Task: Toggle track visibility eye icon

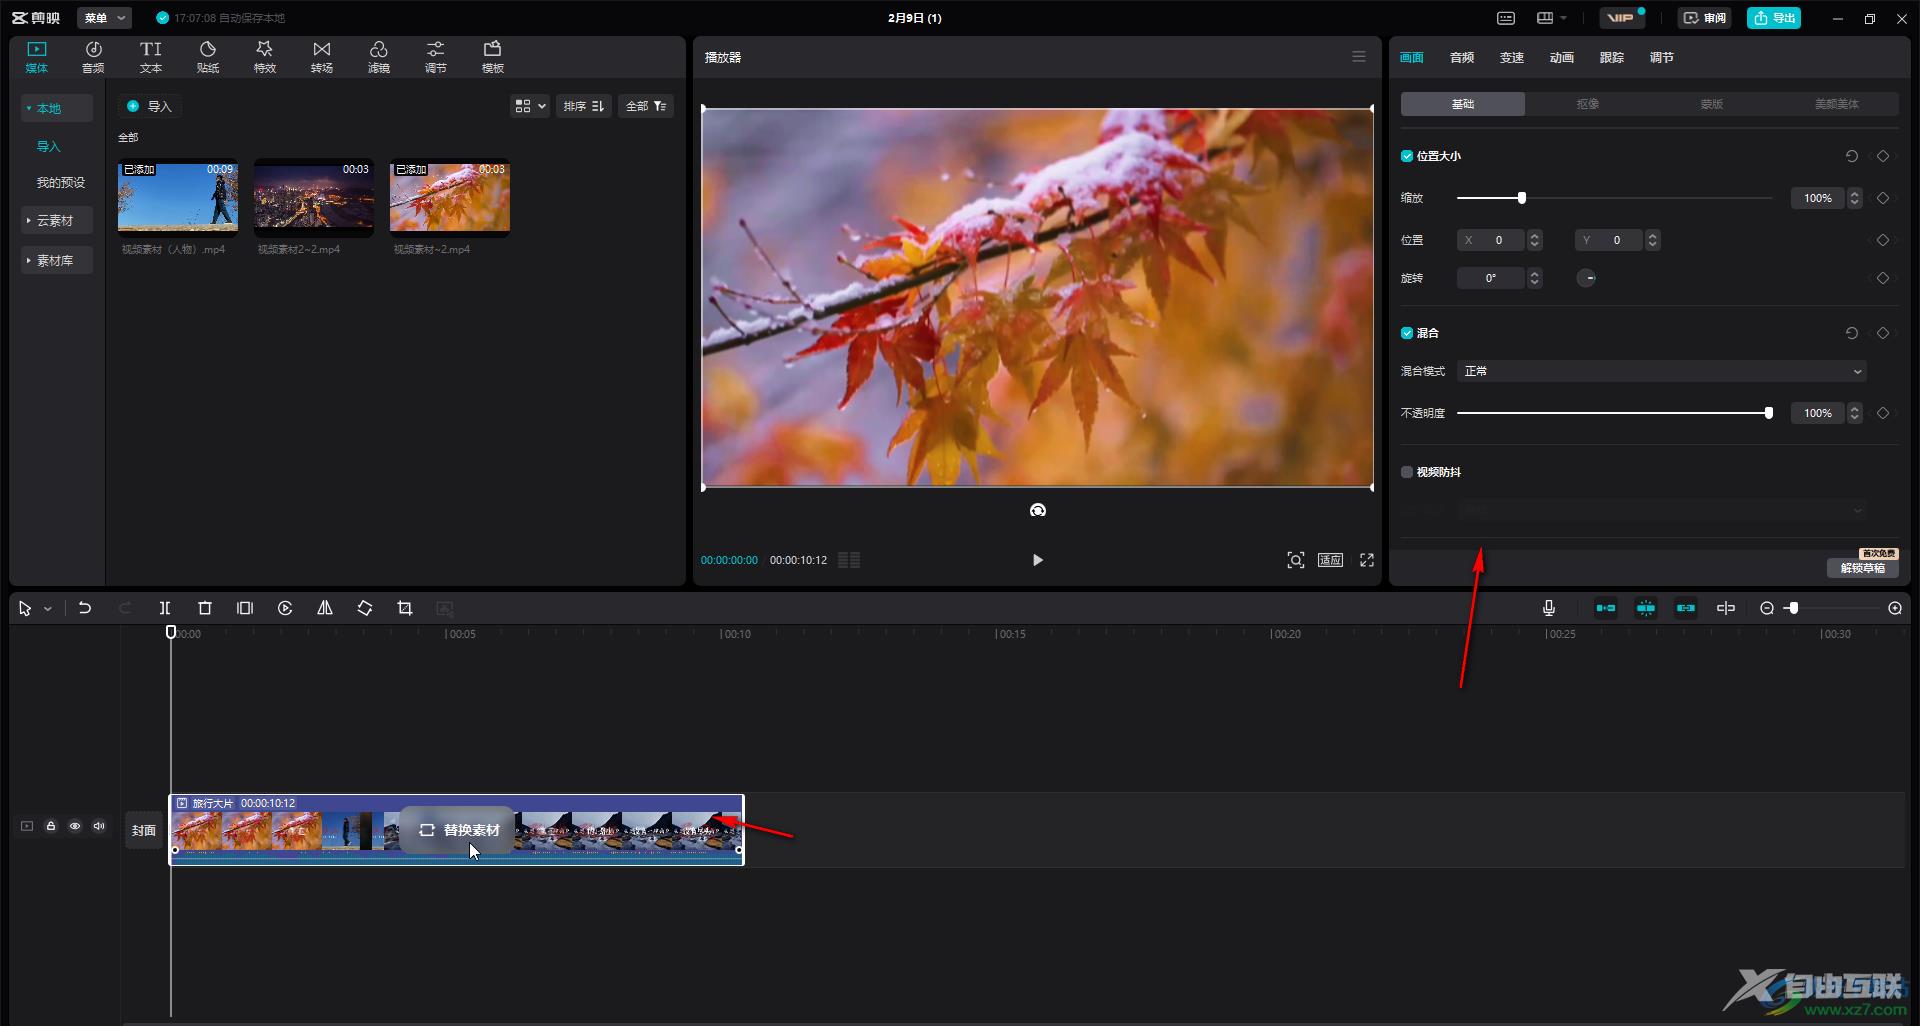Action: pyautogui.click(x=75, y=826)
